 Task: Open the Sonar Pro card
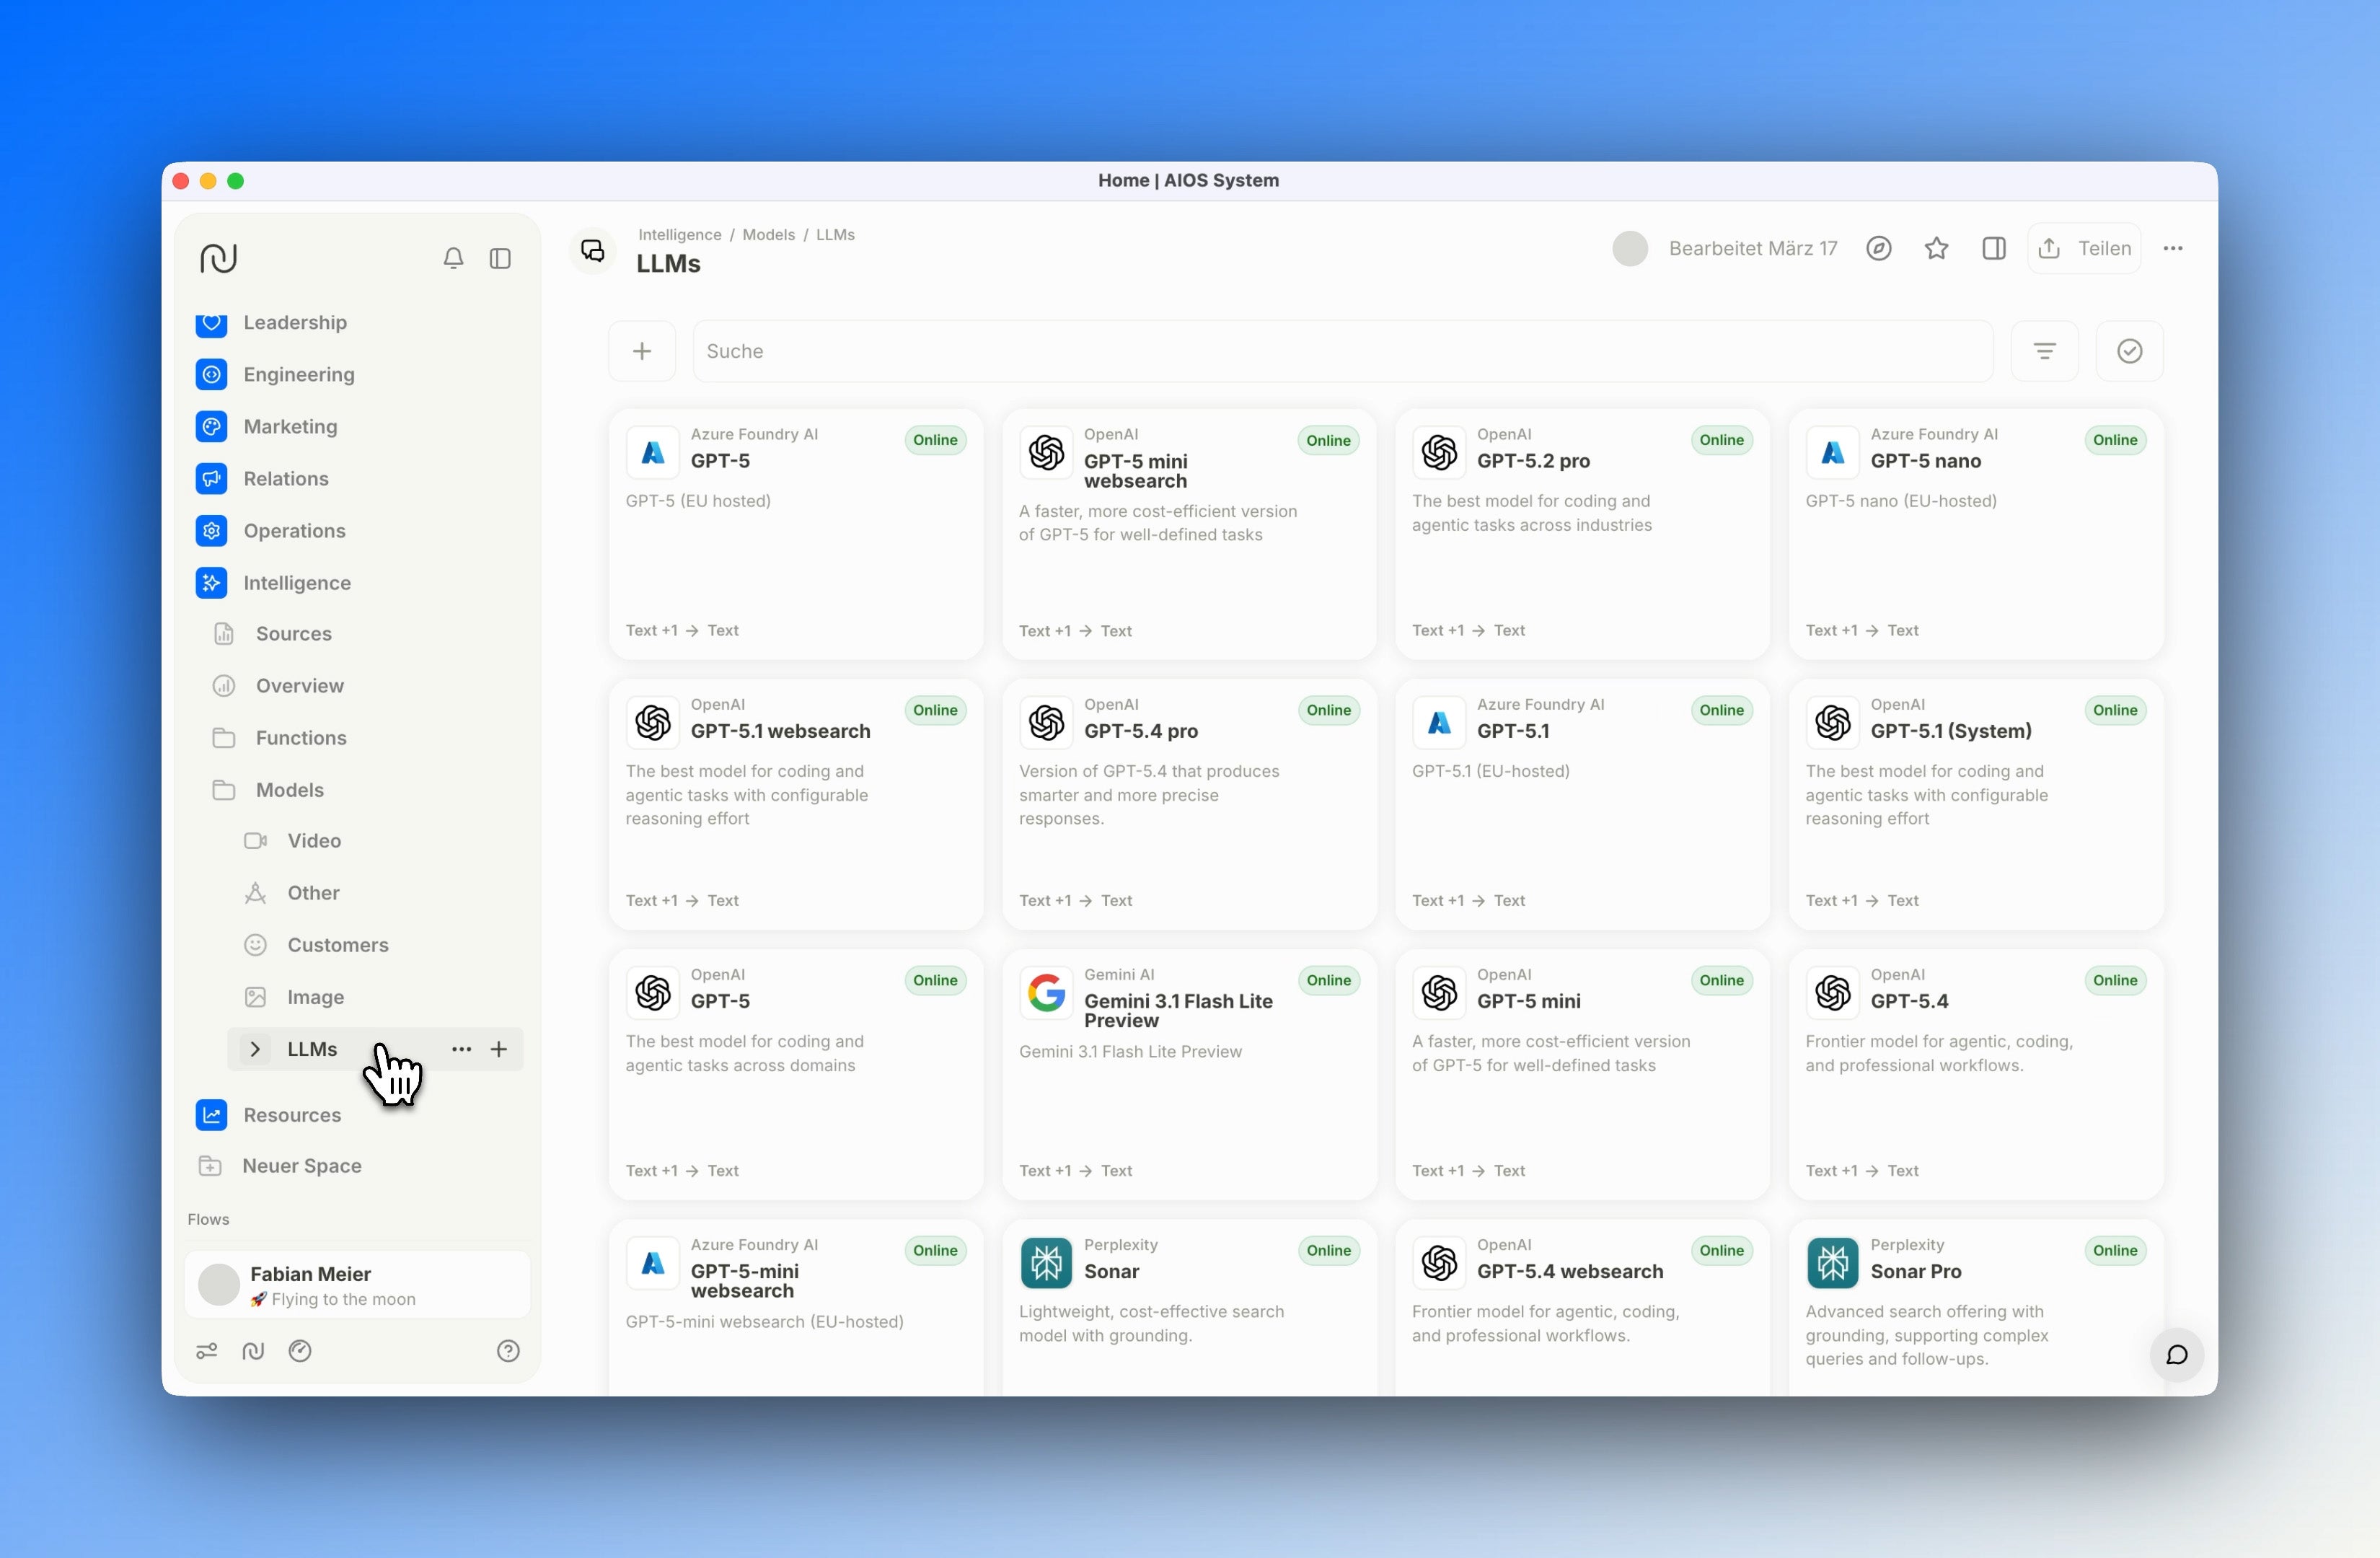1975,1307
